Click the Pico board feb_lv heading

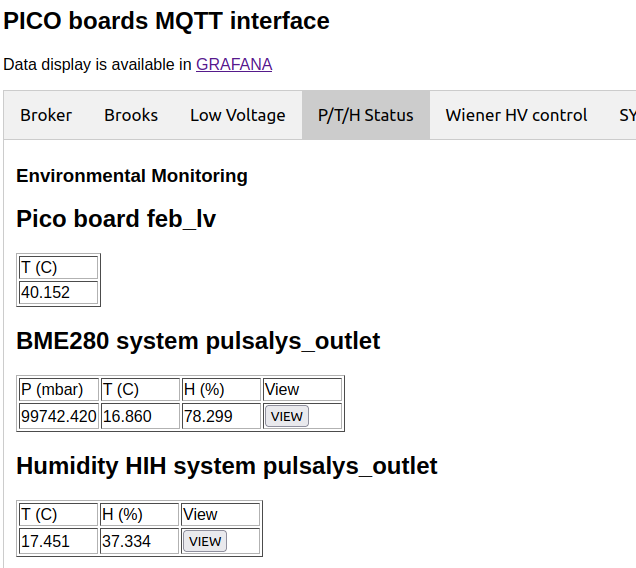(x=116, y=218)
